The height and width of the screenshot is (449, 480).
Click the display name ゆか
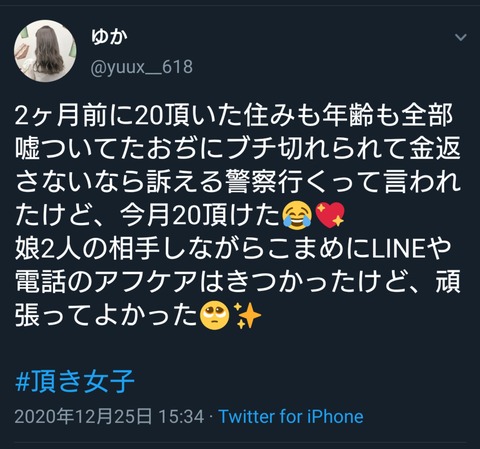coord(109,36)
